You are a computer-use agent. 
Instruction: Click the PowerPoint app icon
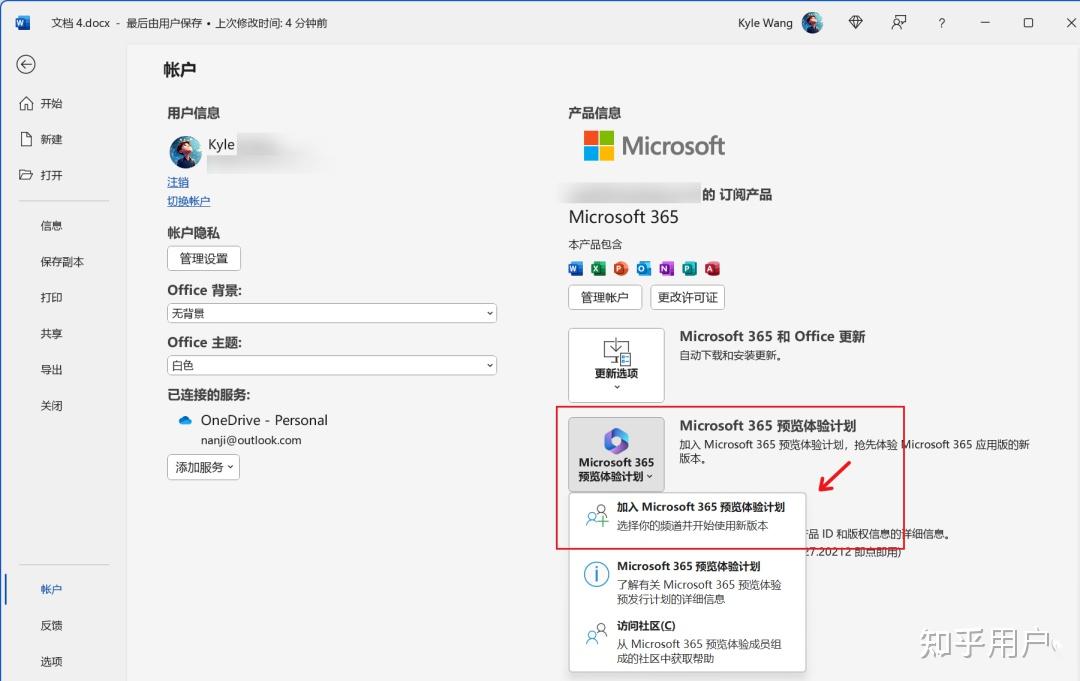point(621,269)
